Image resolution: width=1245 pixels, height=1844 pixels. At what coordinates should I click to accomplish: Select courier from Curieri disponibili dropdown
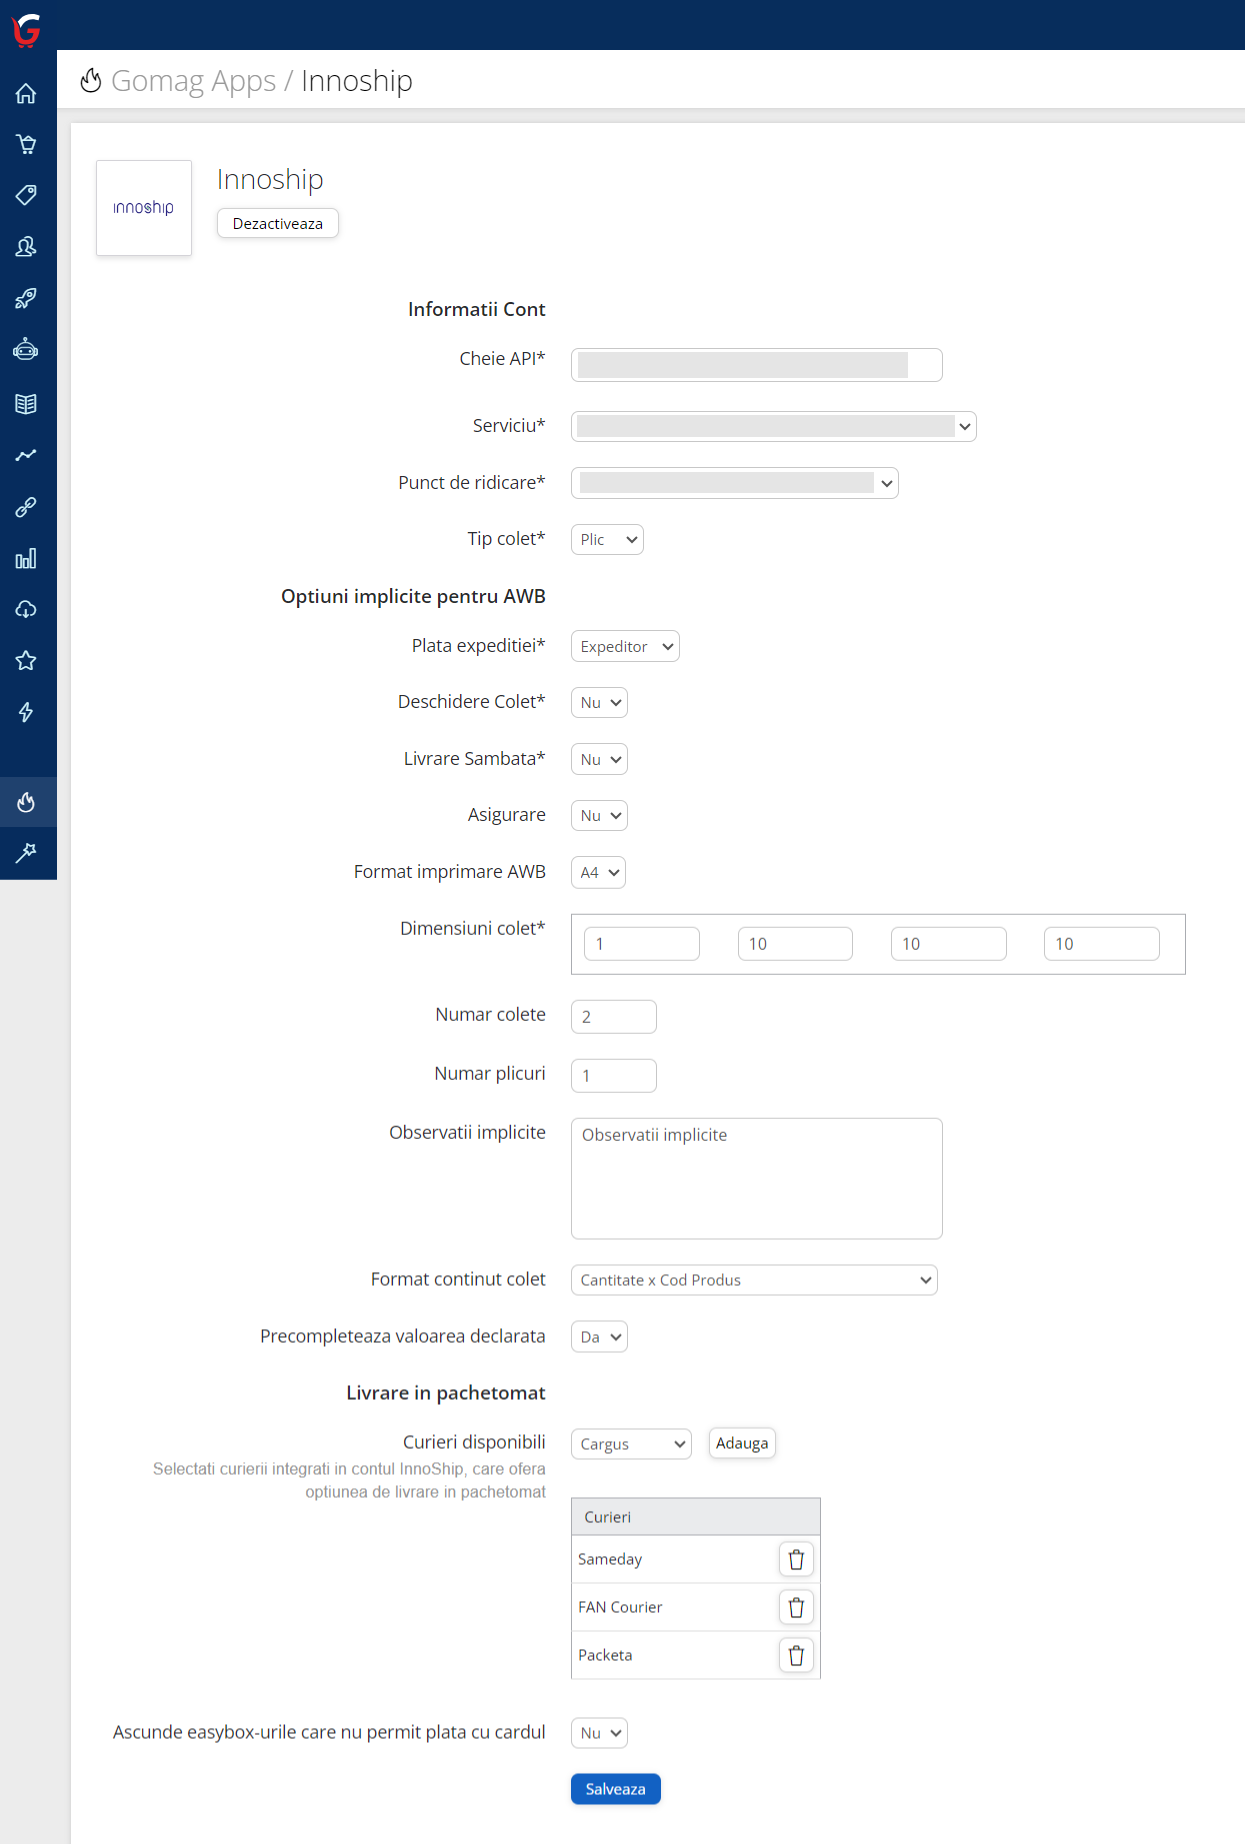coord(631,1444)
